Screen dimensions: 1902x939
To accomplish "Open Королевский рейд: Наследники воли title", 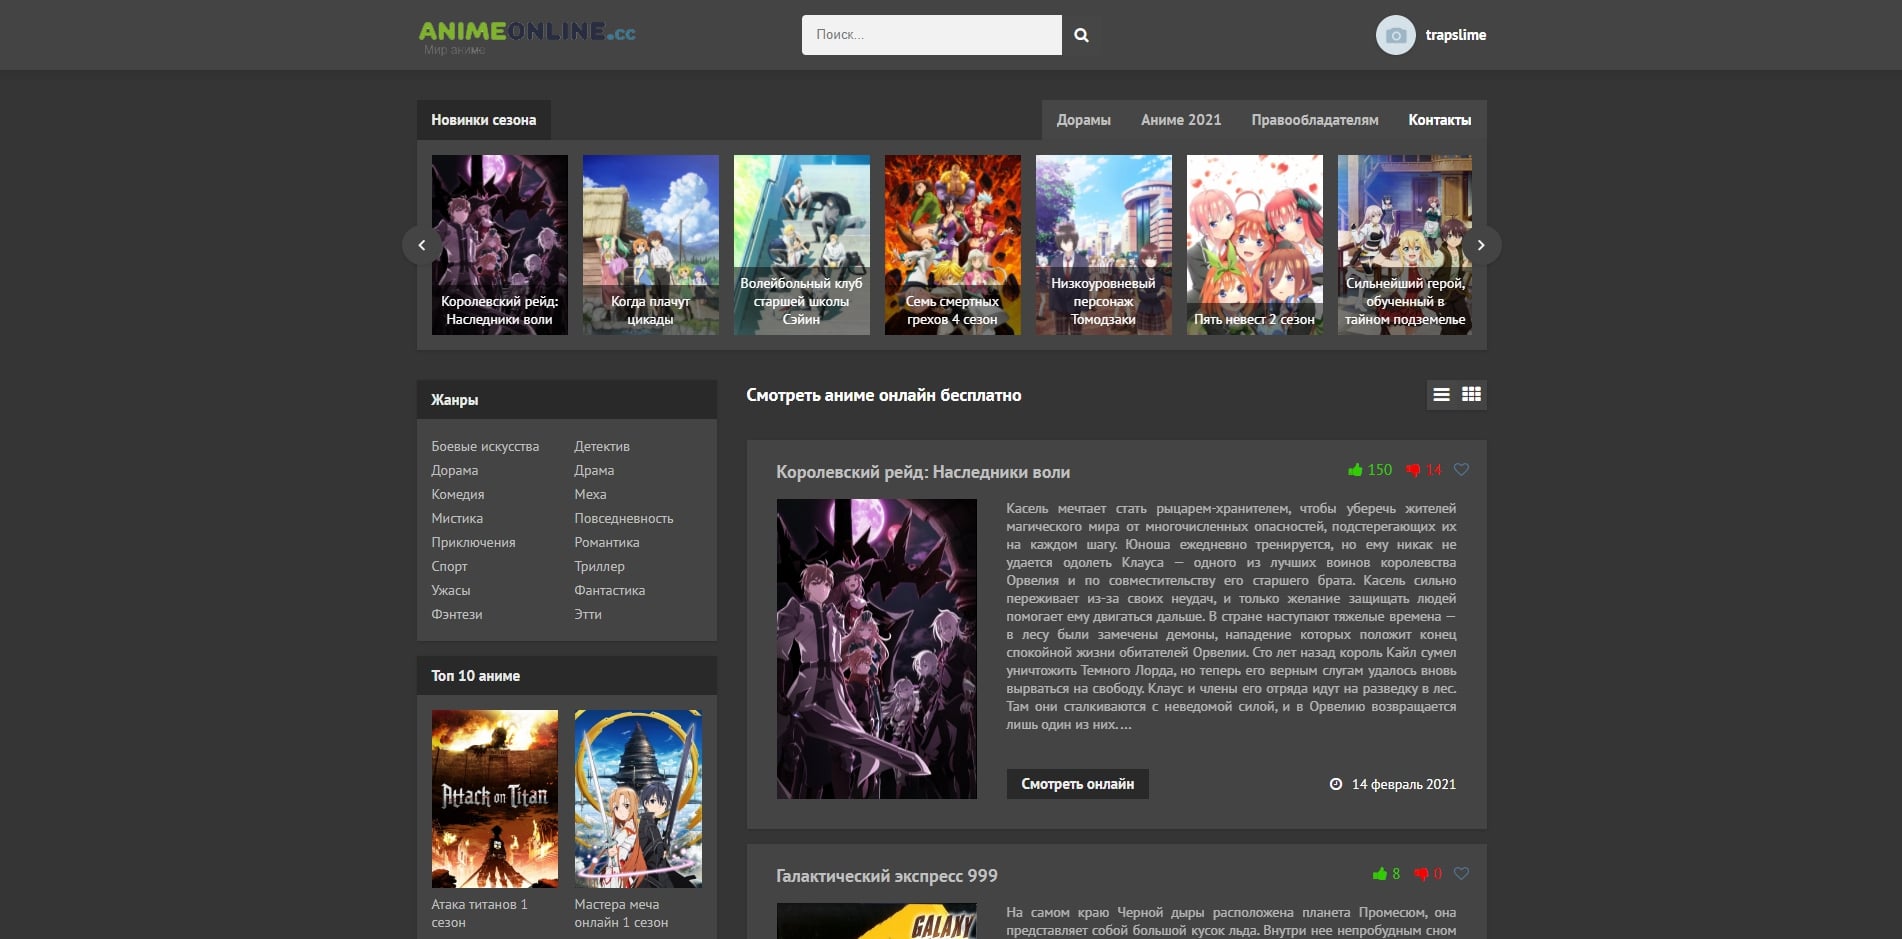I will (923, 472).
